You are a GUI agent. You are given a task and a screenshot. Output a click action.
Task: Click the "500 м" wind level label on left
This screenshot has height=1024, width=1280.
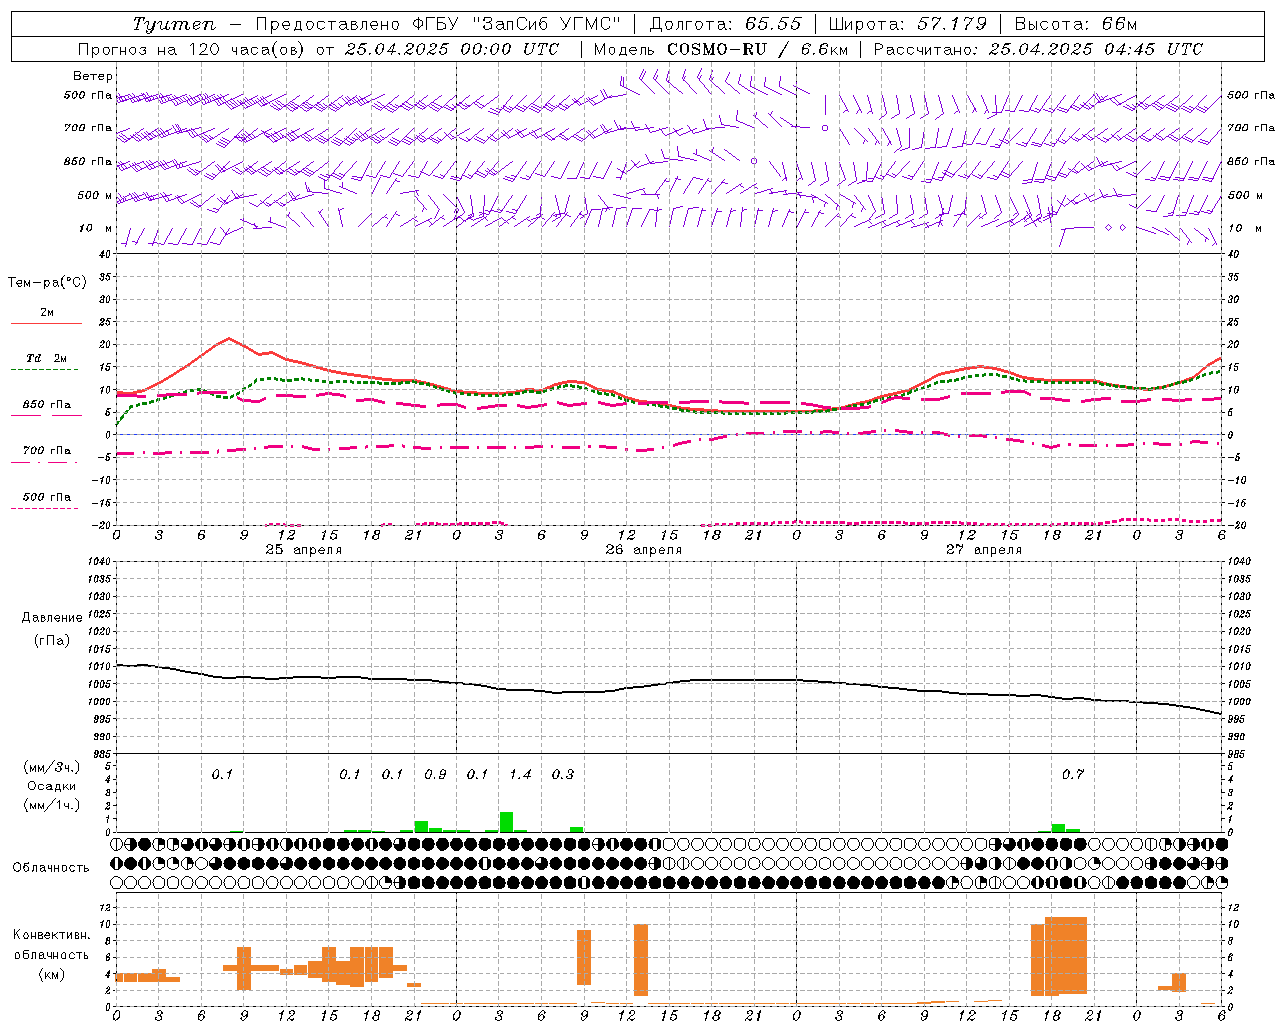pyautogui.click(x=95, y=196)
